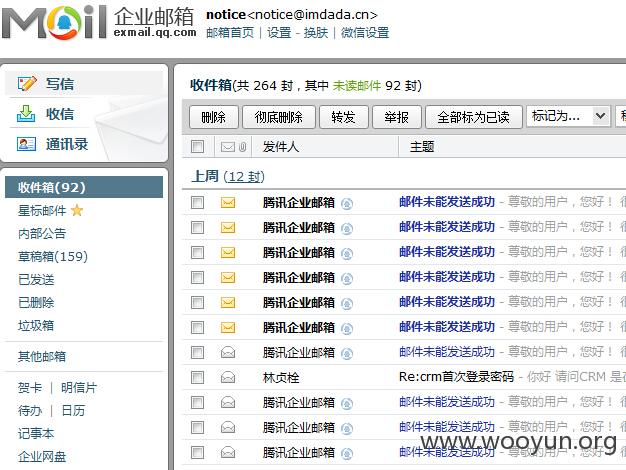Open 邮箱首页 link
The image size is (626, 470).
tap(230, 32)
